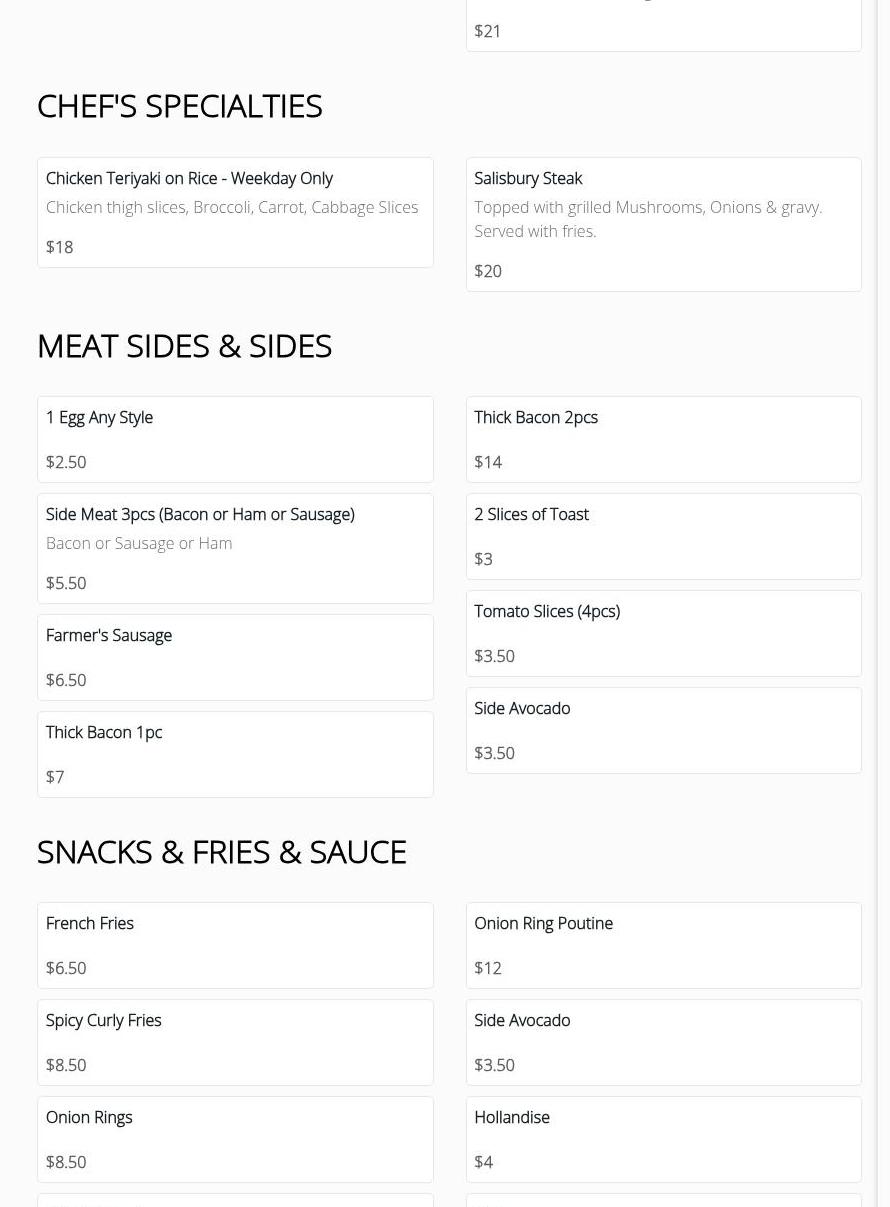The image size is (890, 1207).
Task: Choose Tomato Slices (4pcs)
Action: coord(663,633)
